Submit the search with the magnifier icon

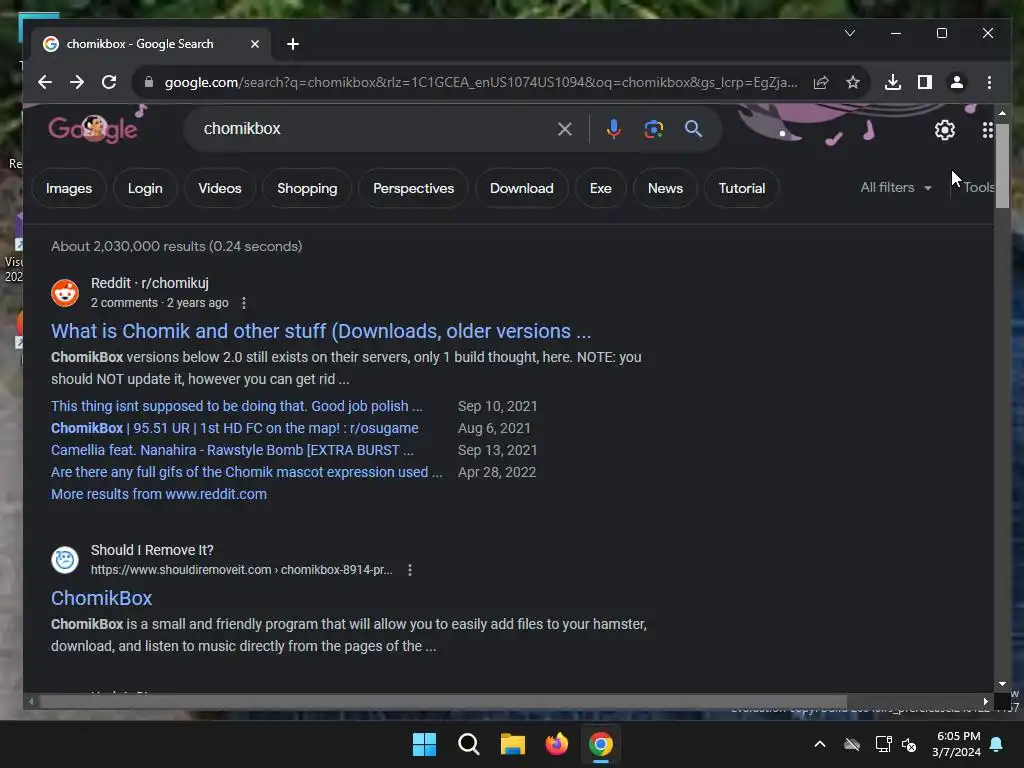tap(694, 129)
